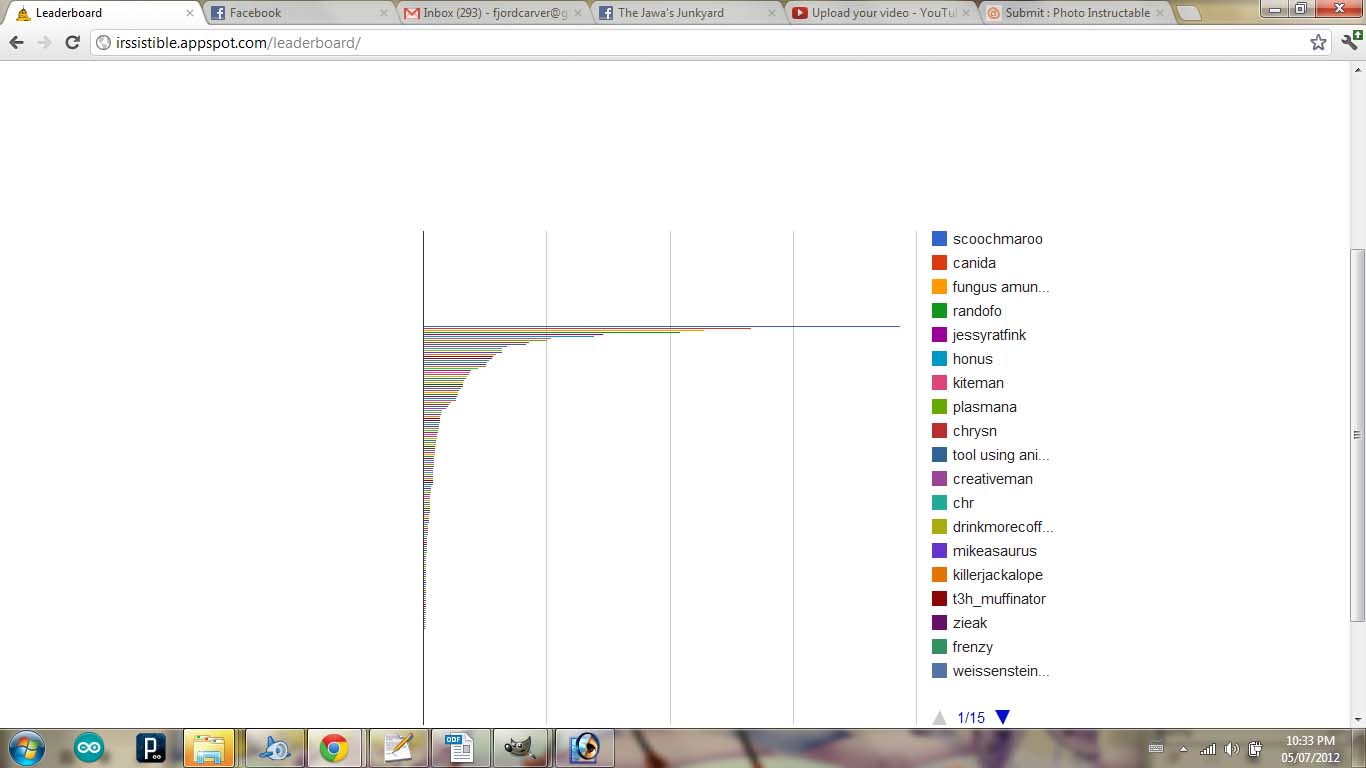1366x768 pixels.
Task: Click the fungus amun... orange legend swatch
Action: (939, 287)
